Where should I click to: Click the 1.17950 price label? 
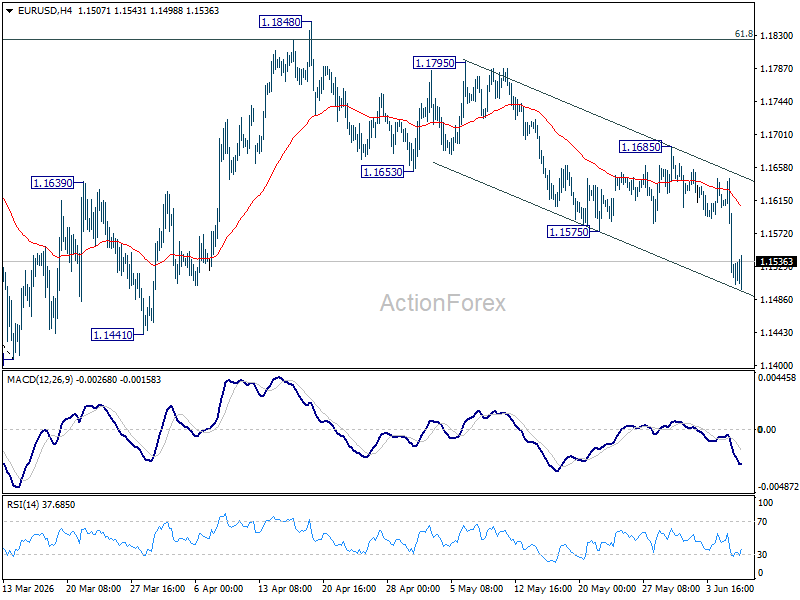point(434,63)
